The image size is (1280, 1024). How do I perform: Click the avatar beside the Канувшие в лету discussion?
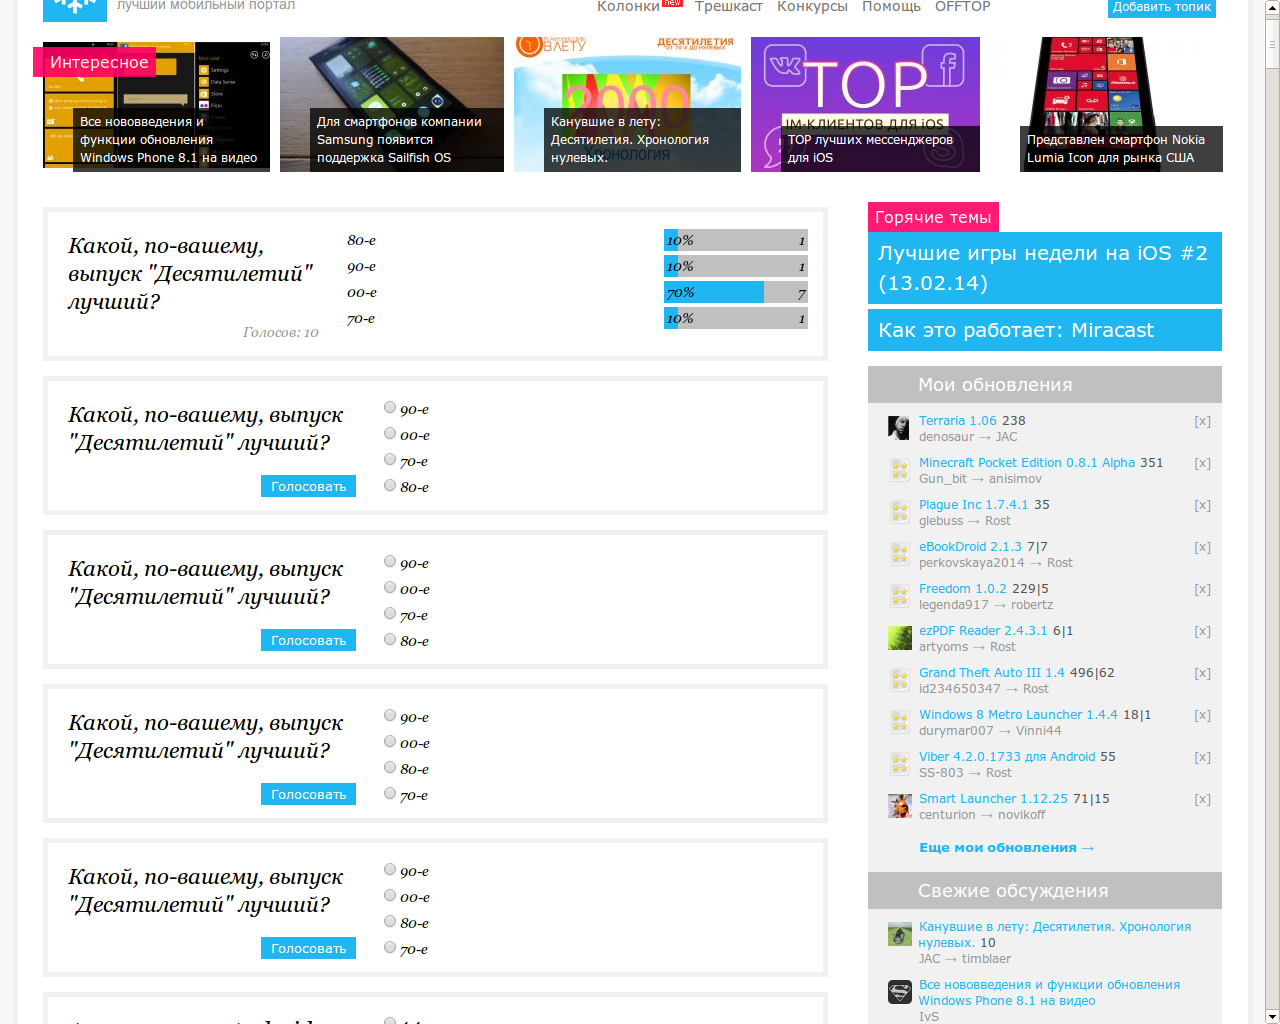tap(899, 934)
